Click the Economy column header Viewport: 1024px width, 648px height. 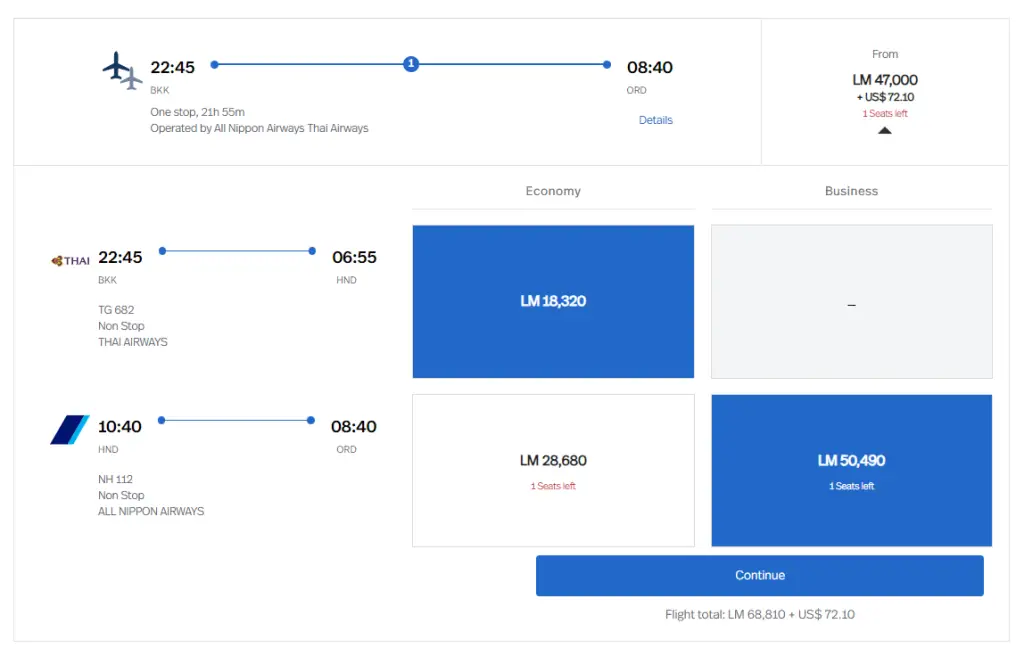click(x=553, y=191)
